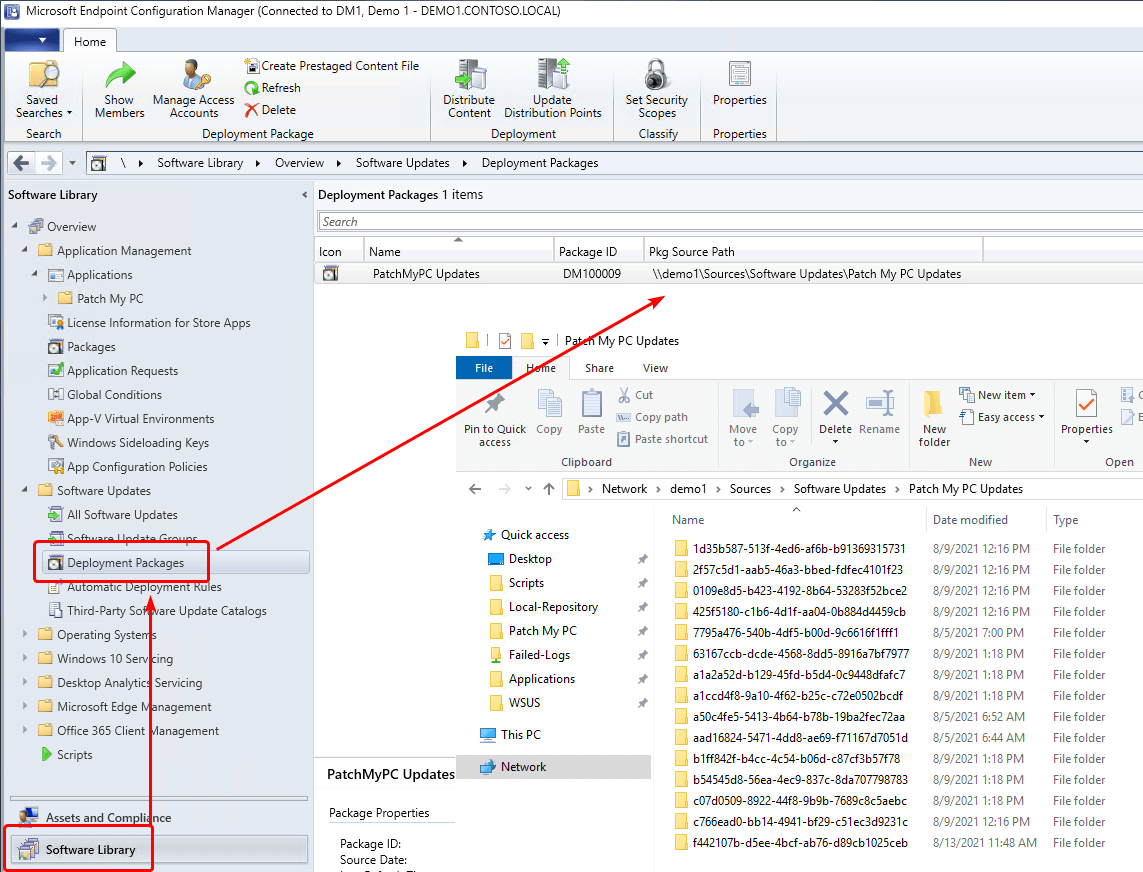Click Sources in Explorer address bar
This screenshot has width=1143, height=872.
click(750, 489)
